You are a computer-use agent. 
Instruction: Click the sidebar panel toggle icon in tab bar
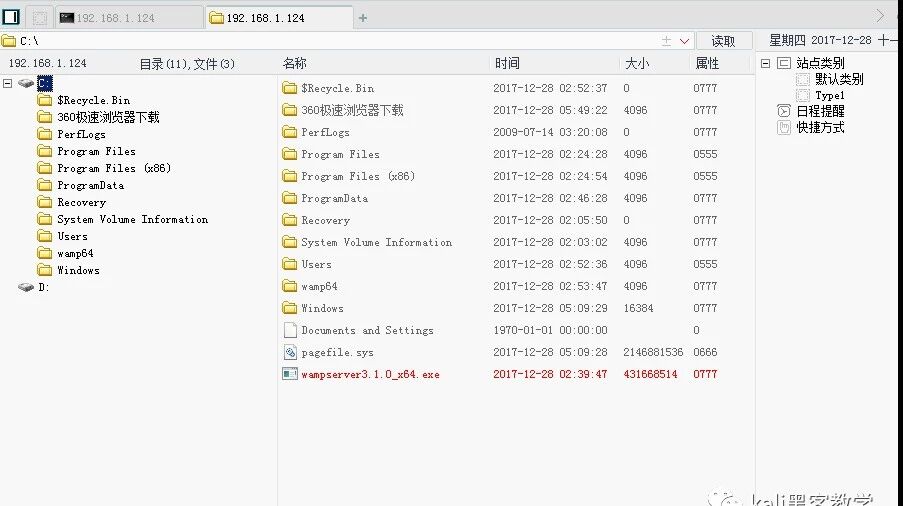pos(11,17)
